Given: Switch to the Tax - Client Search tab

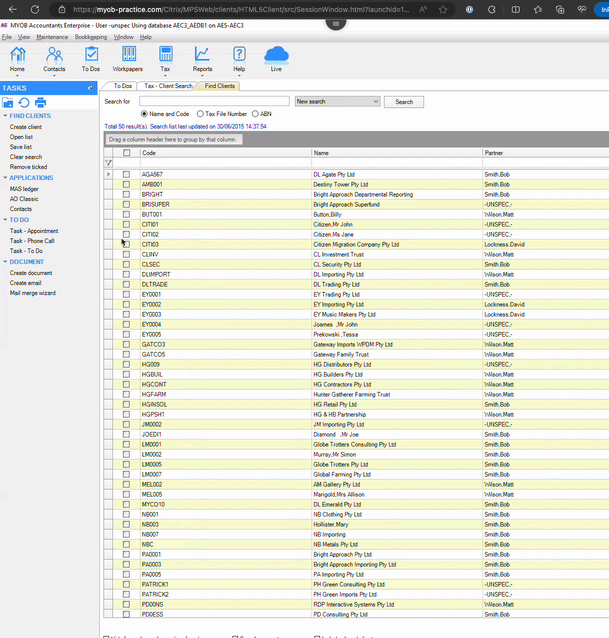Looking at the screenshot, I should (x=167, y=87).
